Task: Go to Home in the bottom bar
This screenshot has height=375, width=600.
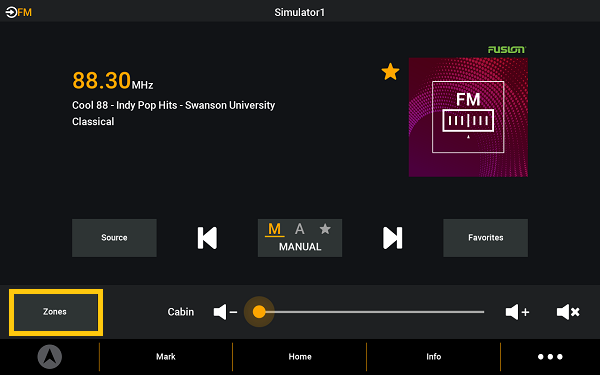Action: pyautogui.click(x=300, y=357)
